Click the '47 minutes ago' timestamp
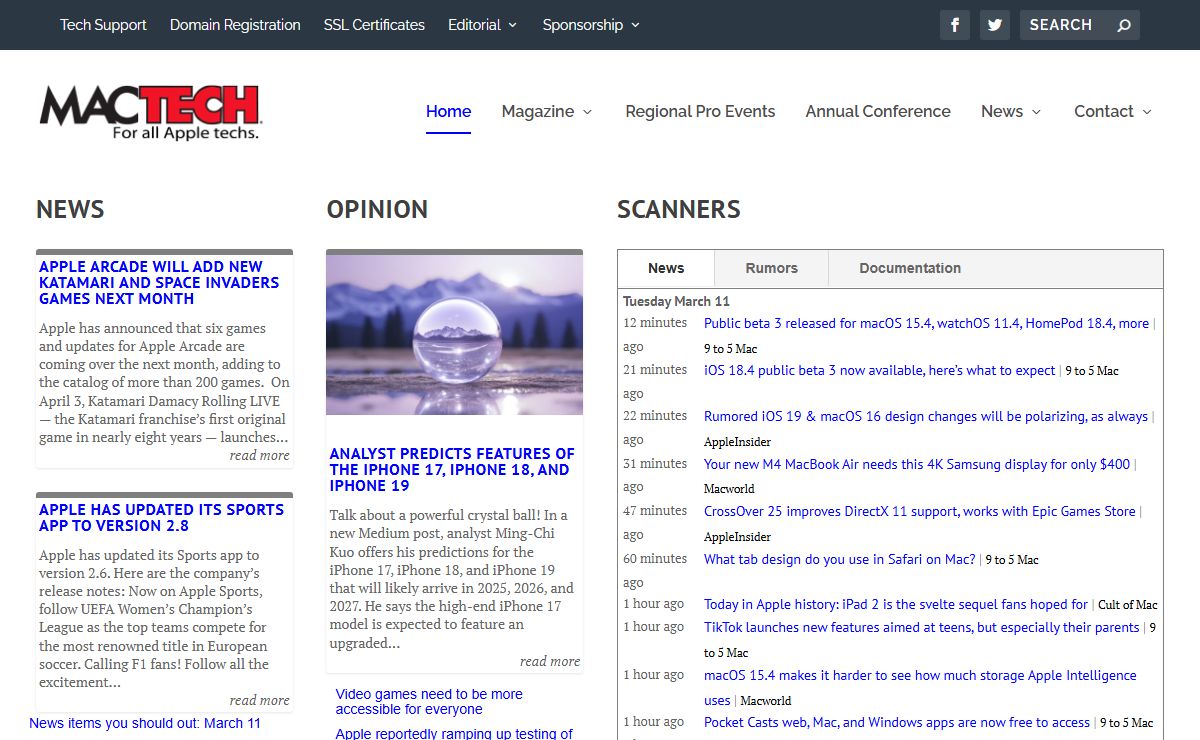 [655, 523]
